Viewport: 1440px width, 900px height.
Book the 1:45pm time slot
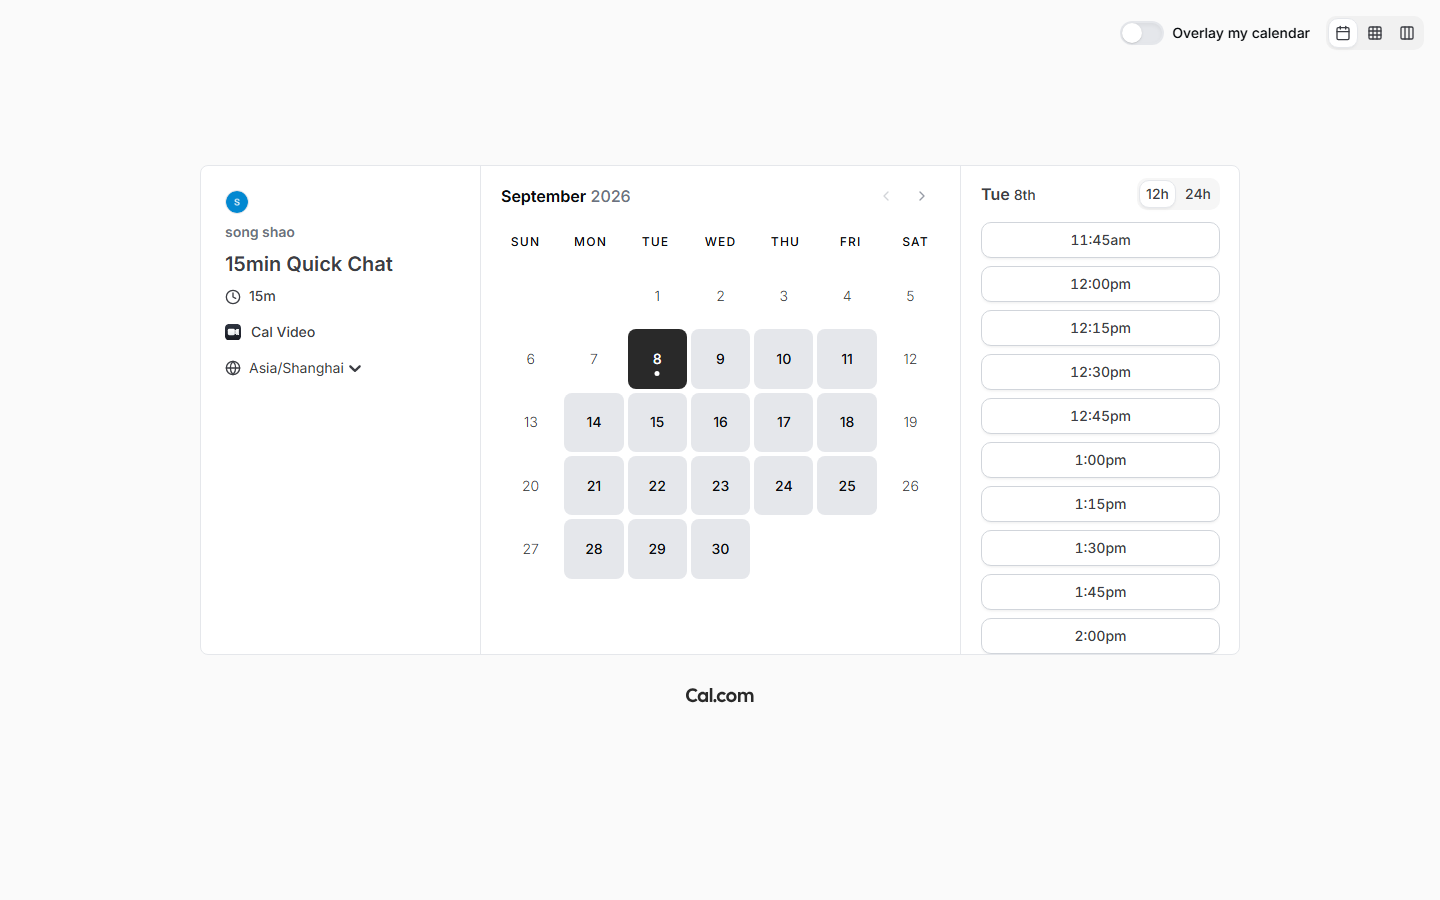click(x=1100, y=592)
